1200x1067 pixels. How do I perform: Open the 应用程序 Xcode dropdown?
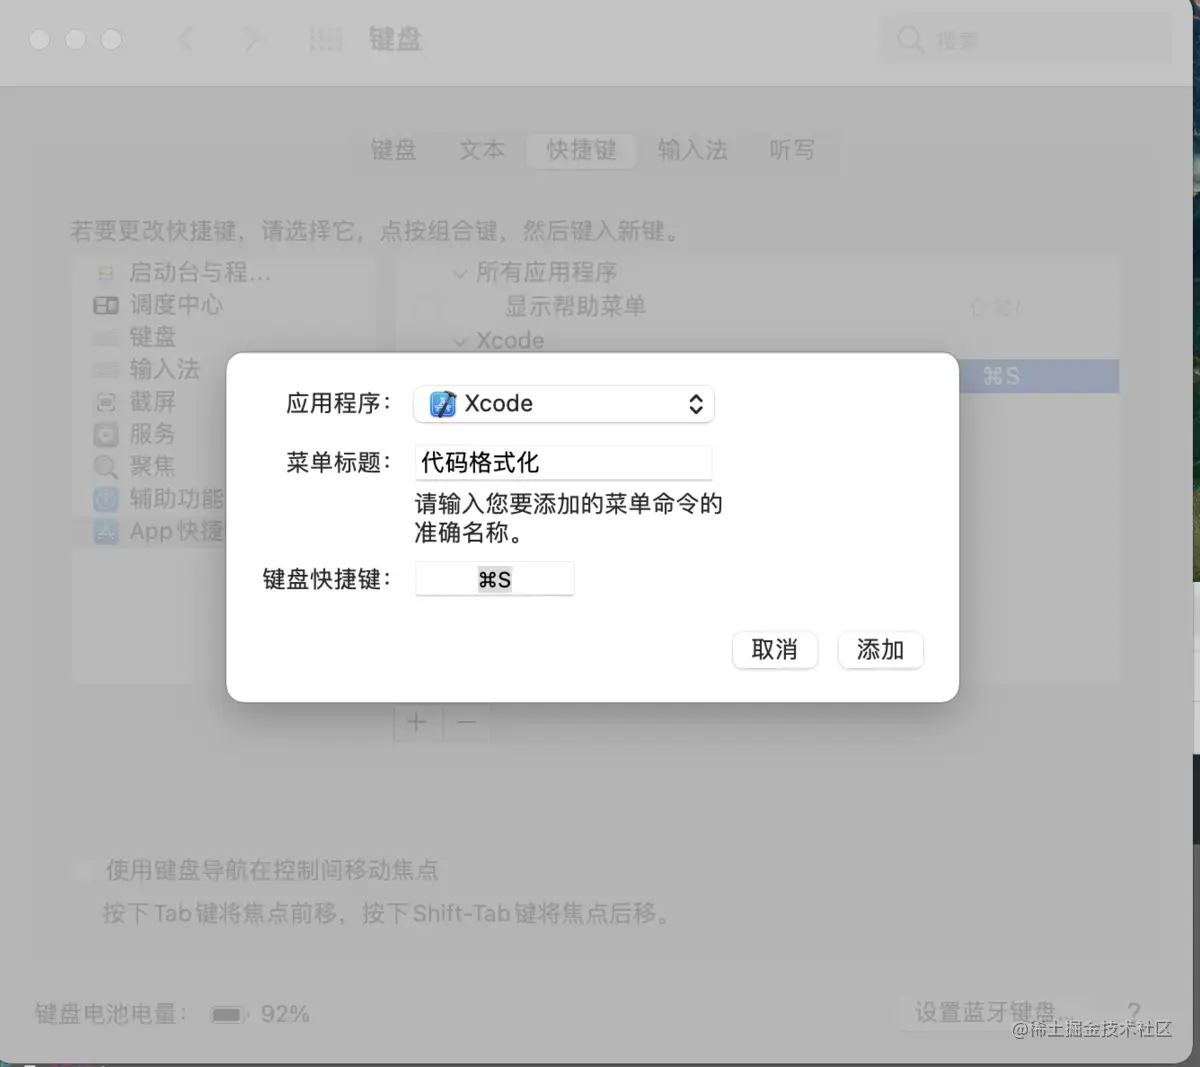tap(564, 404)
